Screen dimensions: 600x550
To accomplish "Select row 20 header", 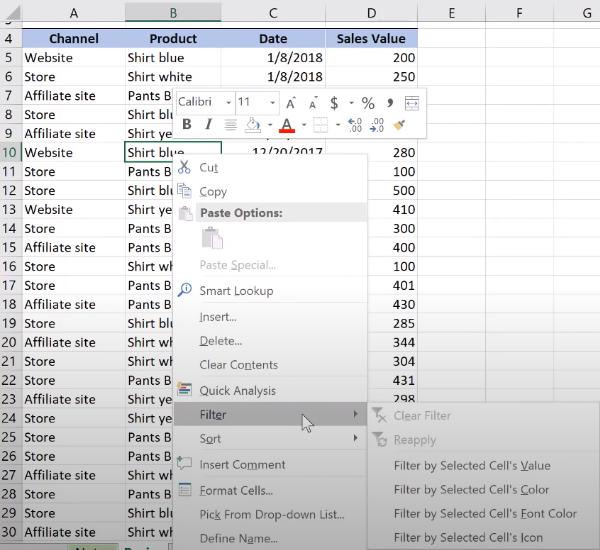I will pyautogui.click(x=10, y=342).
